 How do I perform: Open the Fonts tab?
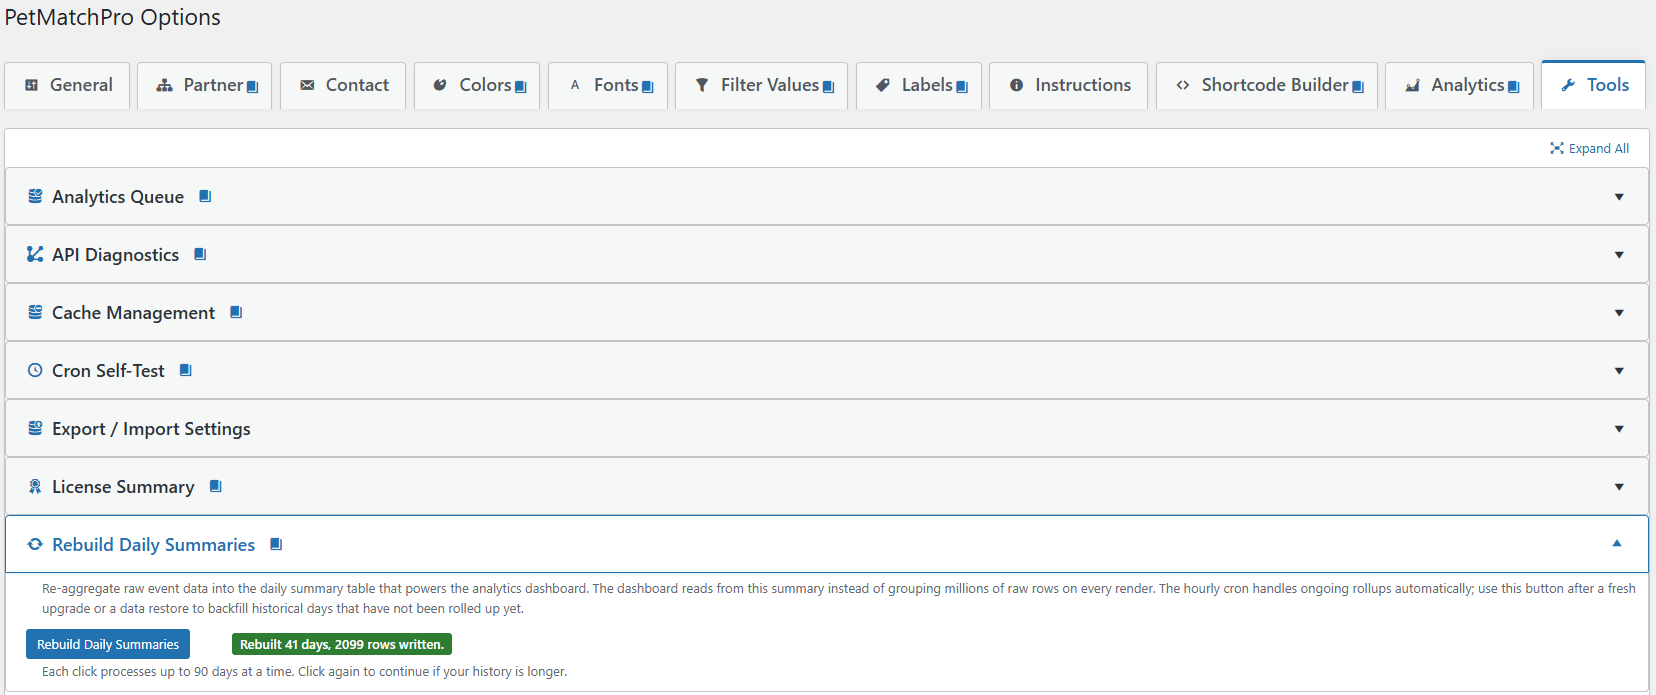(x=608, y=85)
